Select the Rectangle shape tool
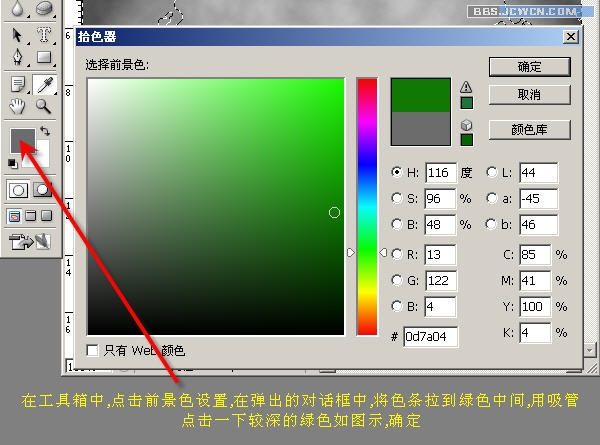This screenshot has height=445, width=600. (44, 57)
